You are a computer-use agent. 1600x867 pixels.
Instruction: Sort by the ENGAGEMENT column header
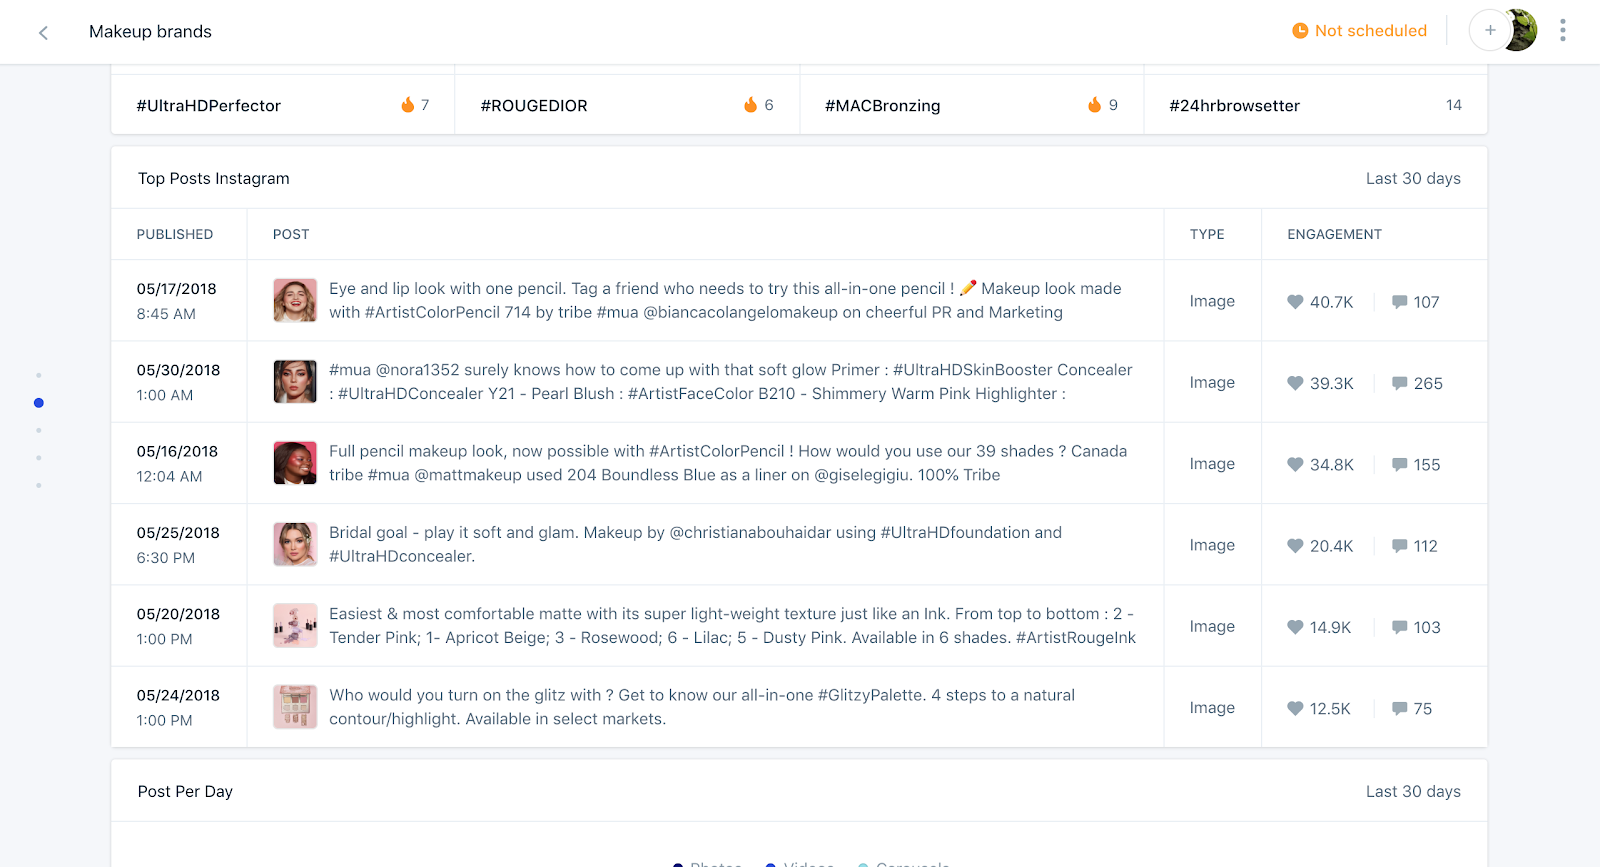coord(1334,234)
